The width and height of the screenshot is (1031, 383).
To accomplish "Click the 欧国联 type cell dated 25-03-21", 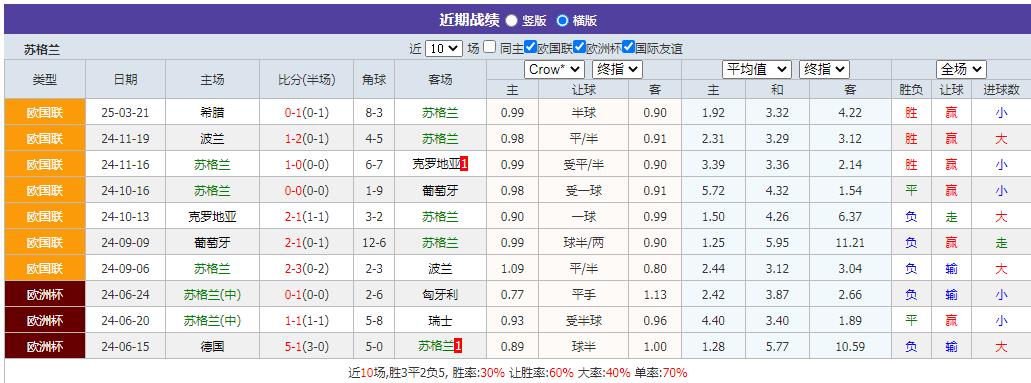I will pos(45,113).
